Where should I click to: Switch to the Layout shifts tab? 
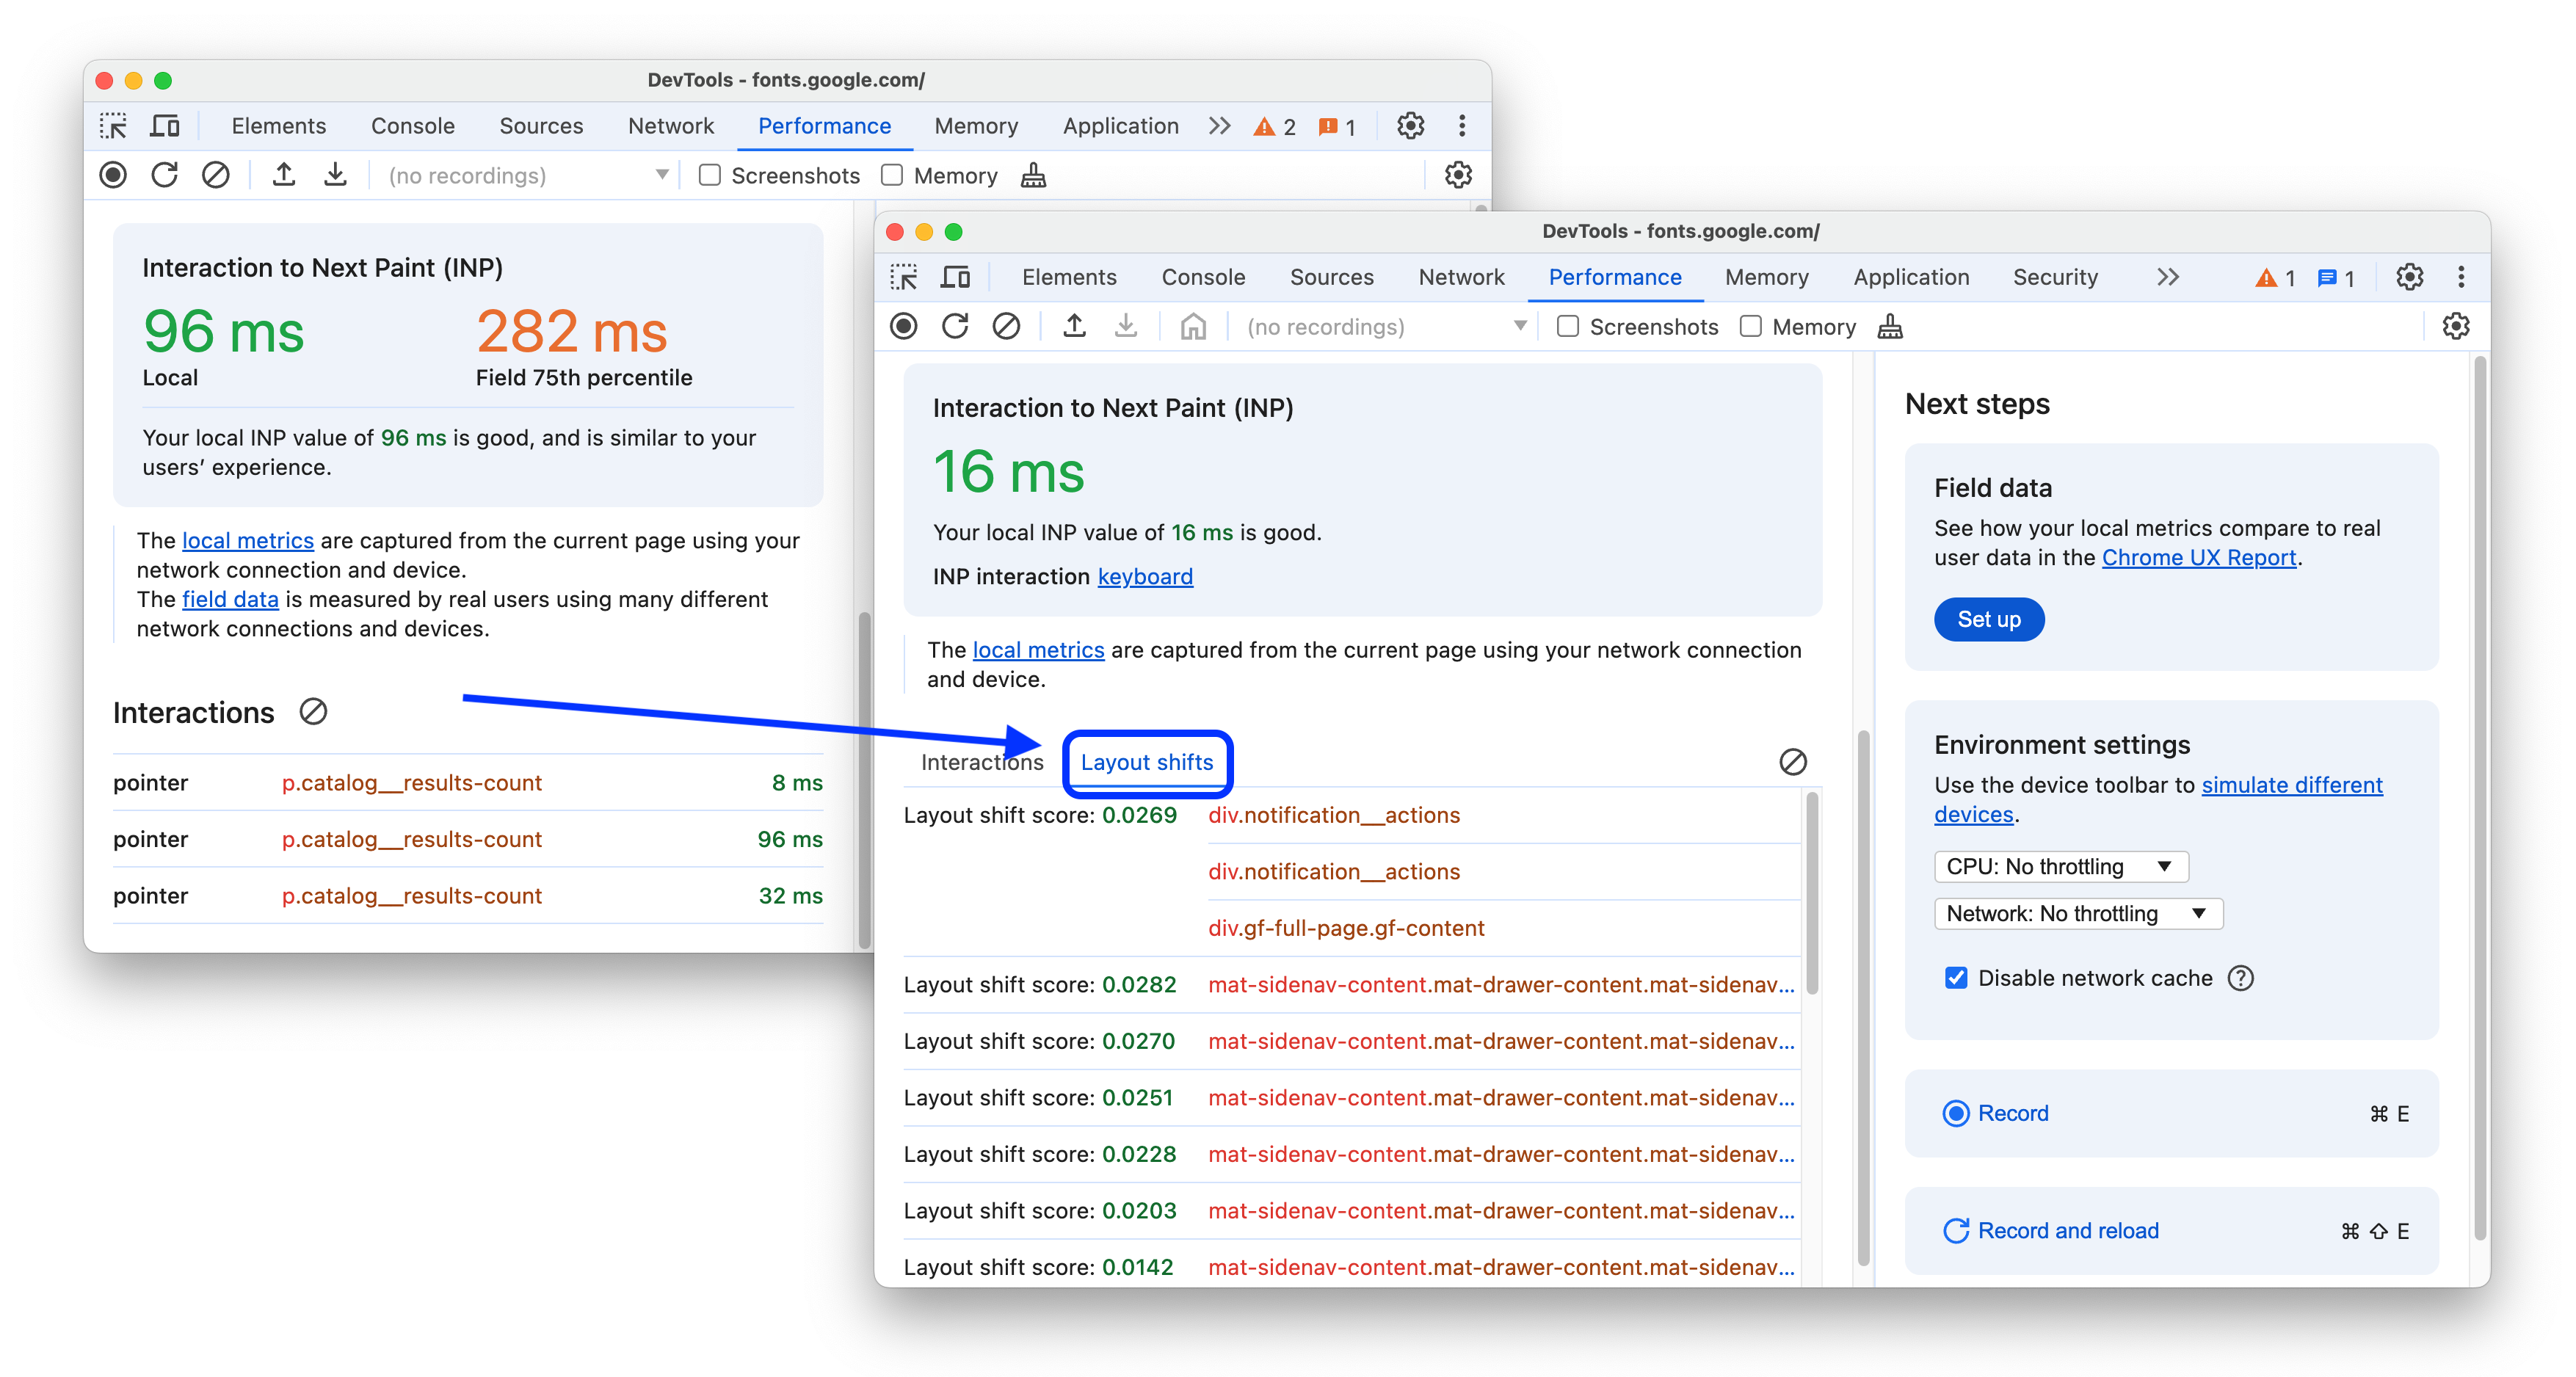(x=1147, y=762)
